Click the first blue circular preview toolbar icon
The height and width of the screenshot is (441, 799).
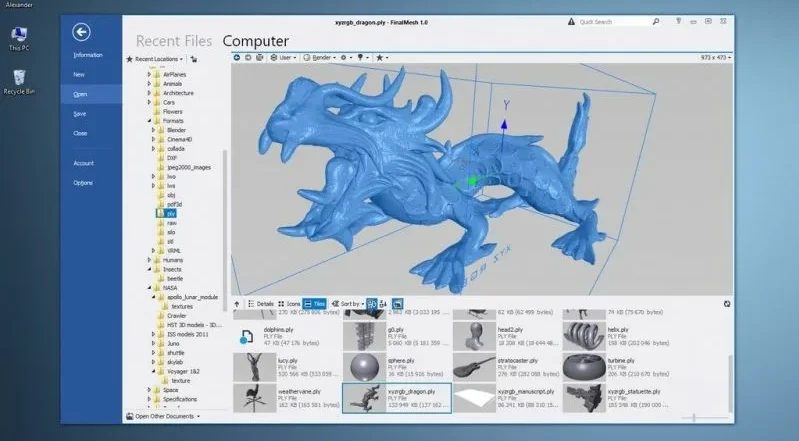point(237,58)
